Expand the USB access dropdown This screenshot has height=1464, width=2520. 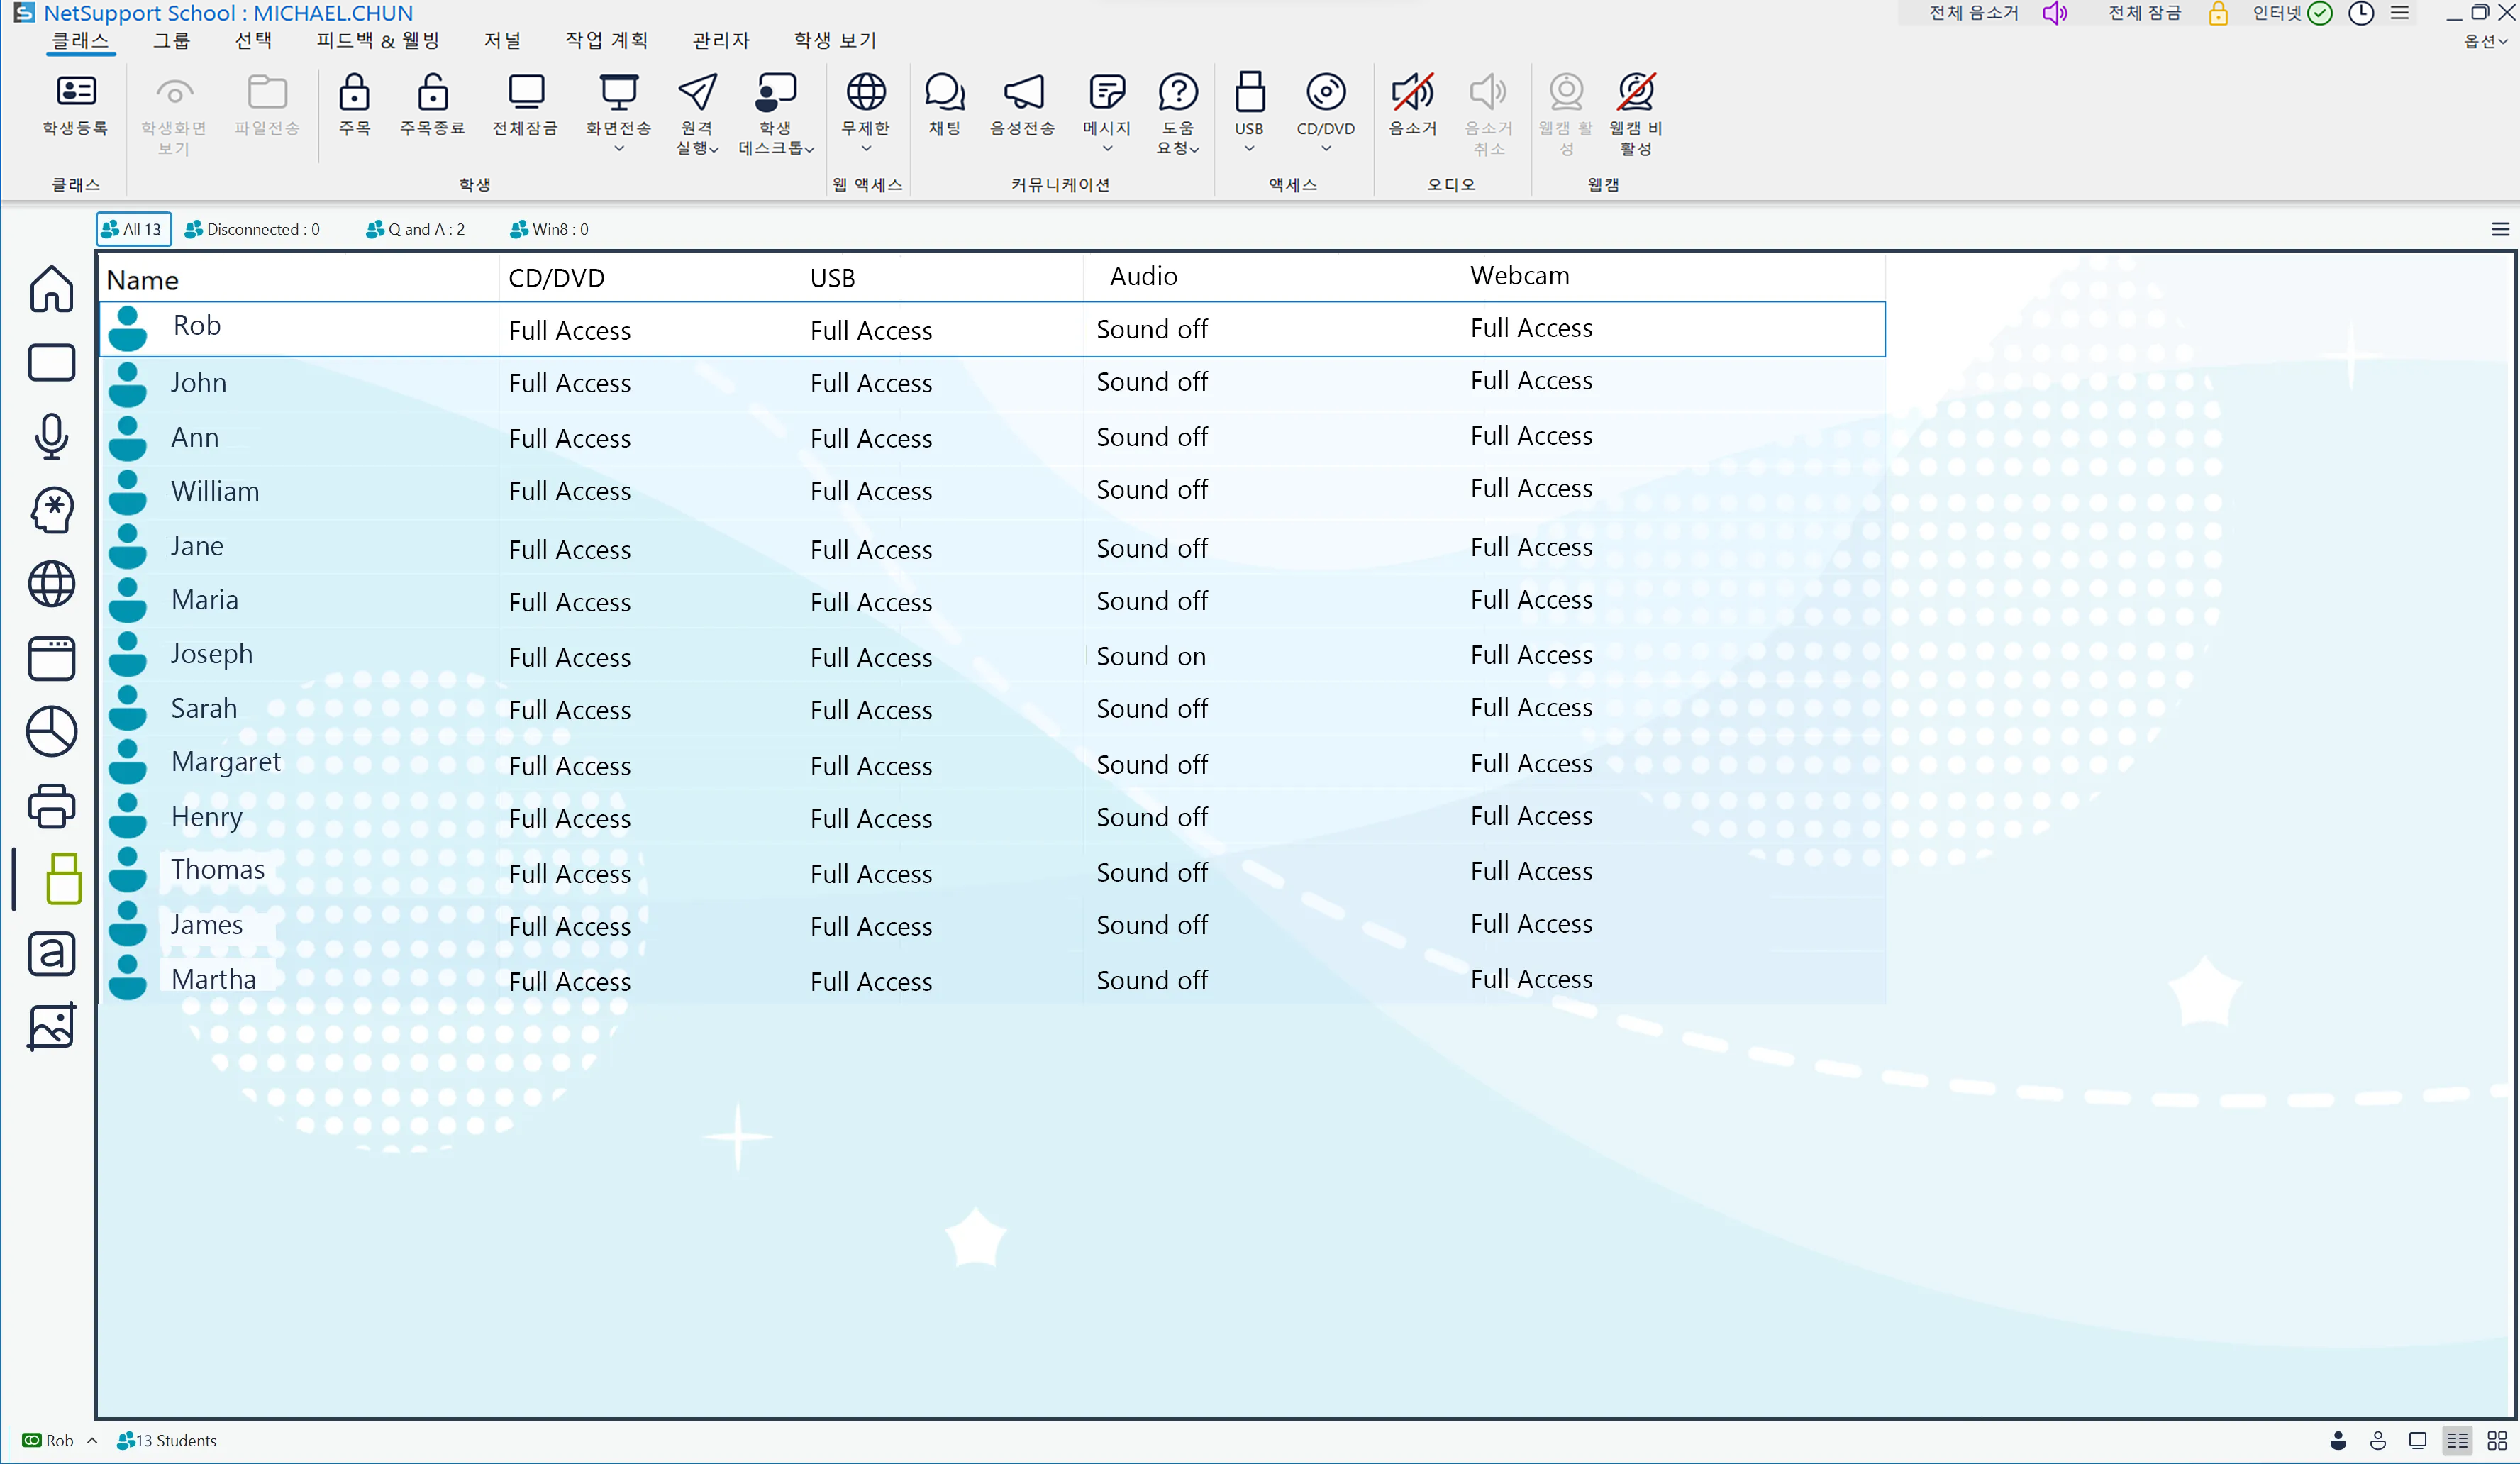pyautogui.click(x=1249, y=149)
